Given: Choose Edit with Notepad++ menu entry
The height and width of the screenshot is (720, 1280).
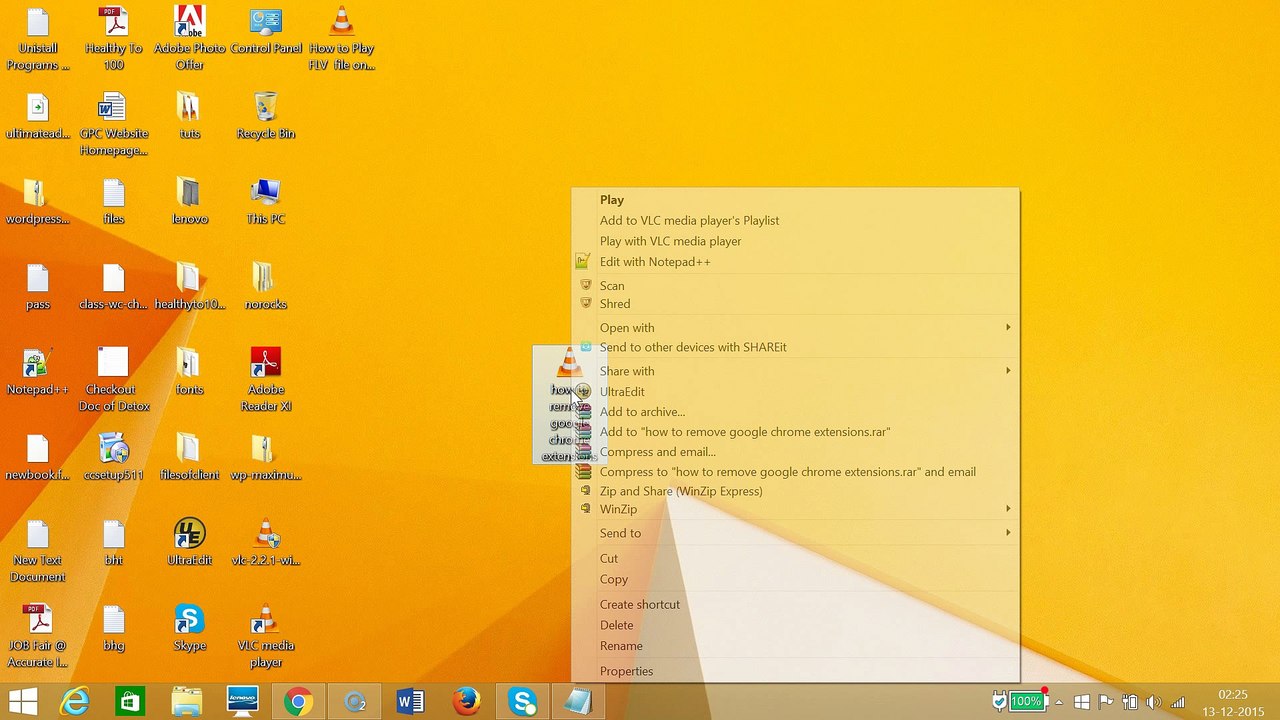Looking at the screenshot, I should click(x=655, y=262).
